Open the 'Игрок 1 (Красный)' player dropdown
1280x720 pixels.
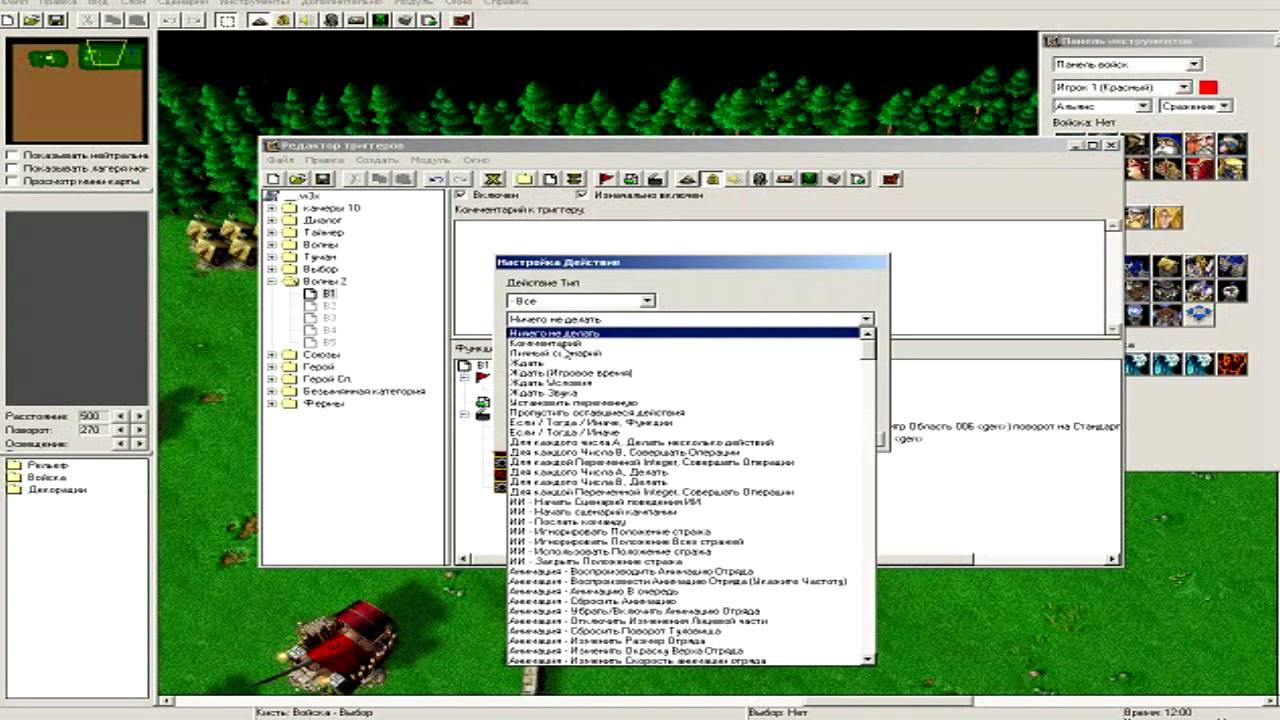click(1123, 87)
